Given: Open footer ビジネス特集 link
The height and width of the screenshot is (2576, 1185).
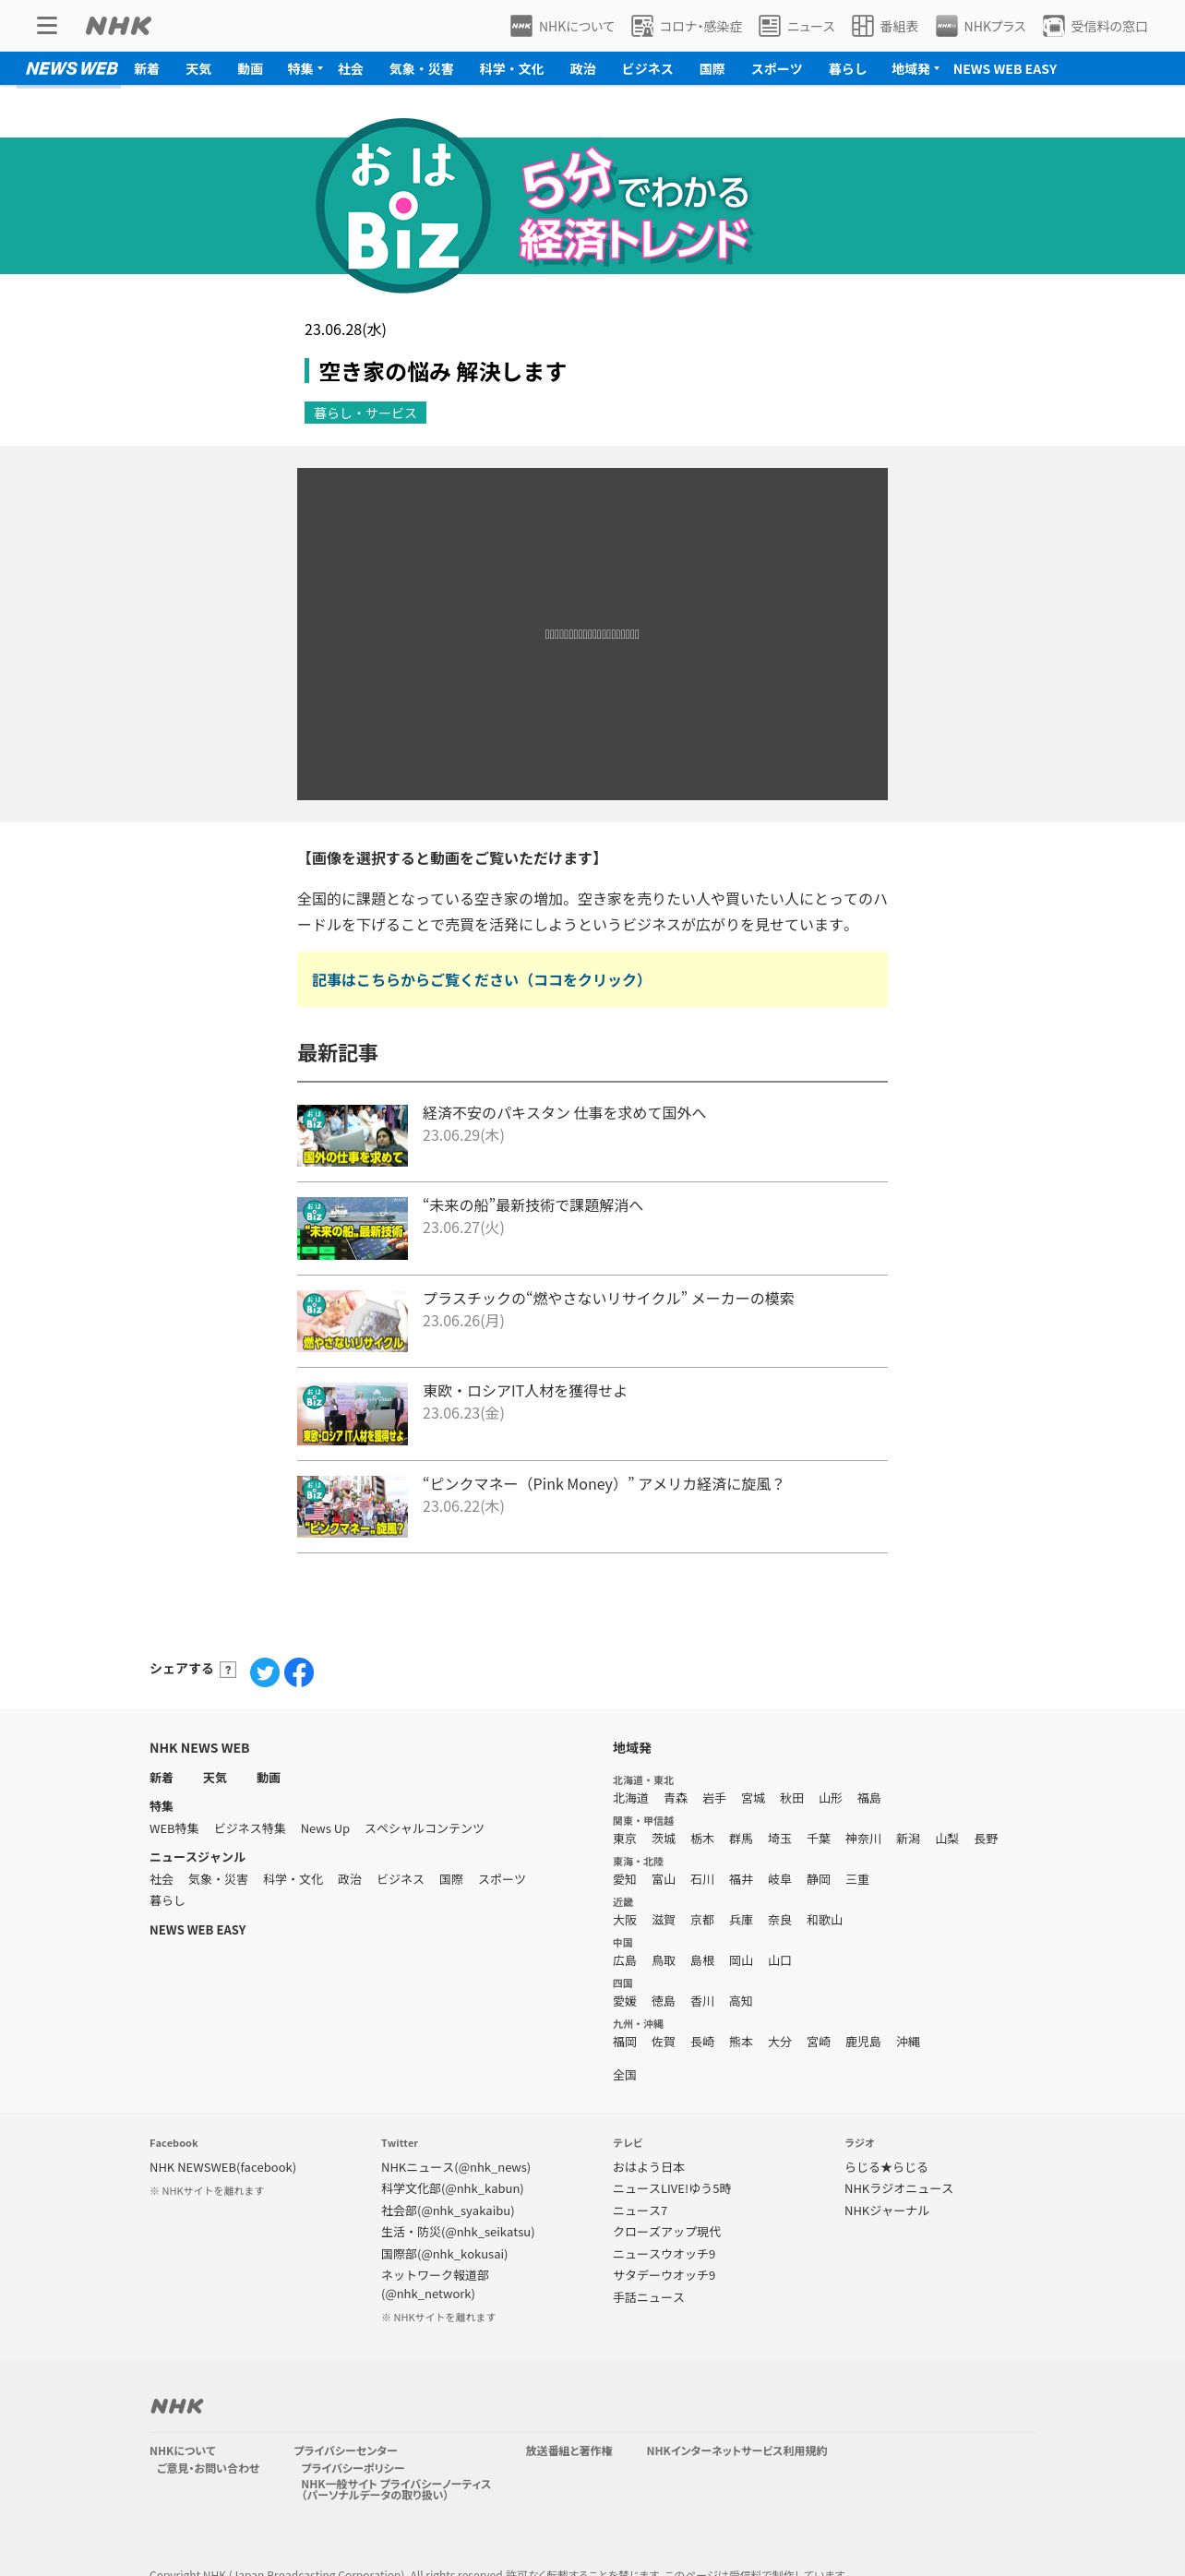Looking at the screenshot, I should tap(250, 1829).
